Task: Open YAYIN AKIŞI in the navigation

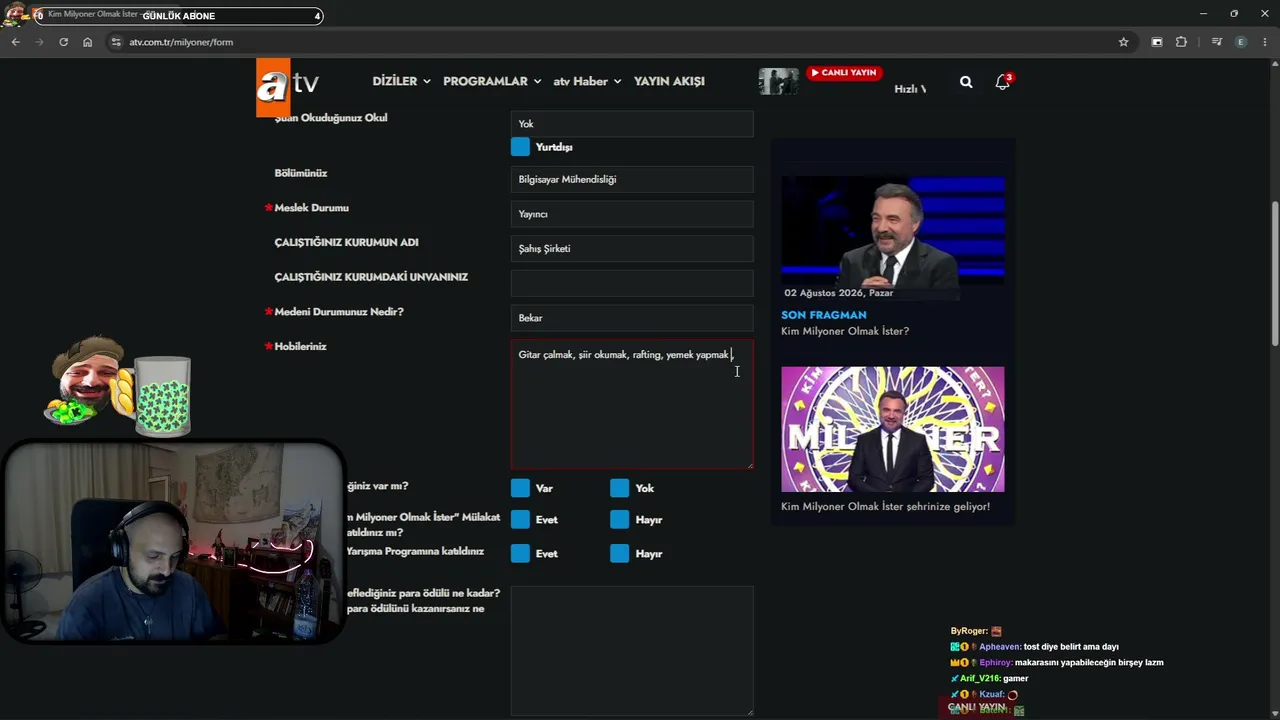Action: coord(669,81)
